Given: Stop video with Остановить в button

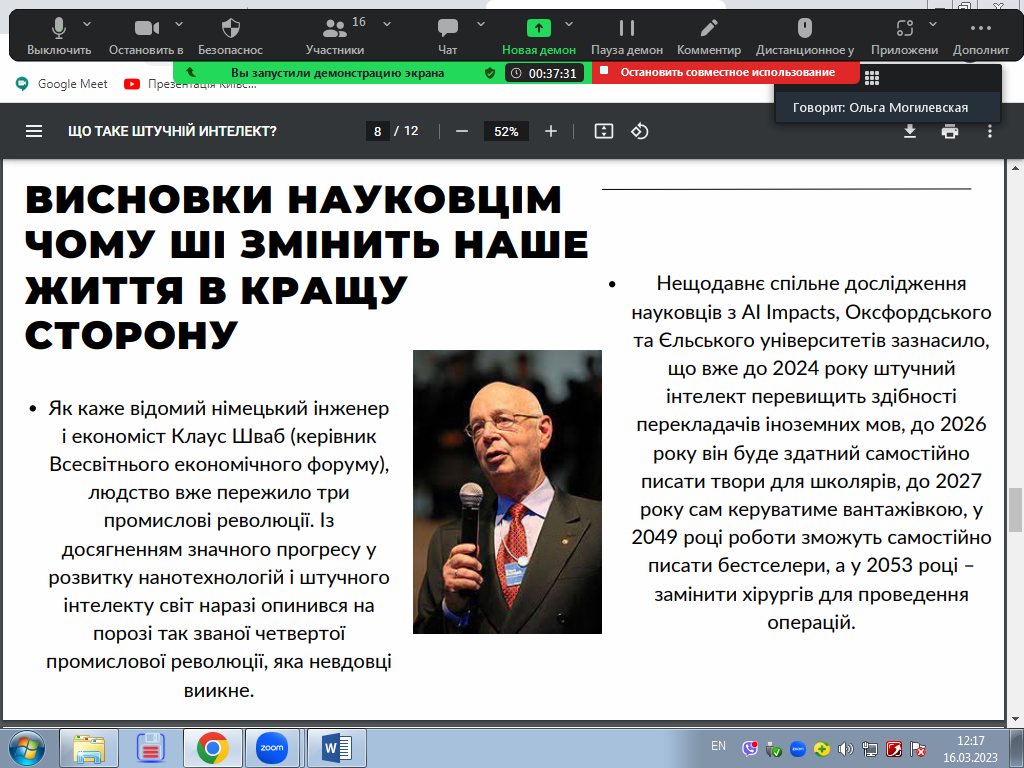Looking at the screenshot, I should (146, 36).
